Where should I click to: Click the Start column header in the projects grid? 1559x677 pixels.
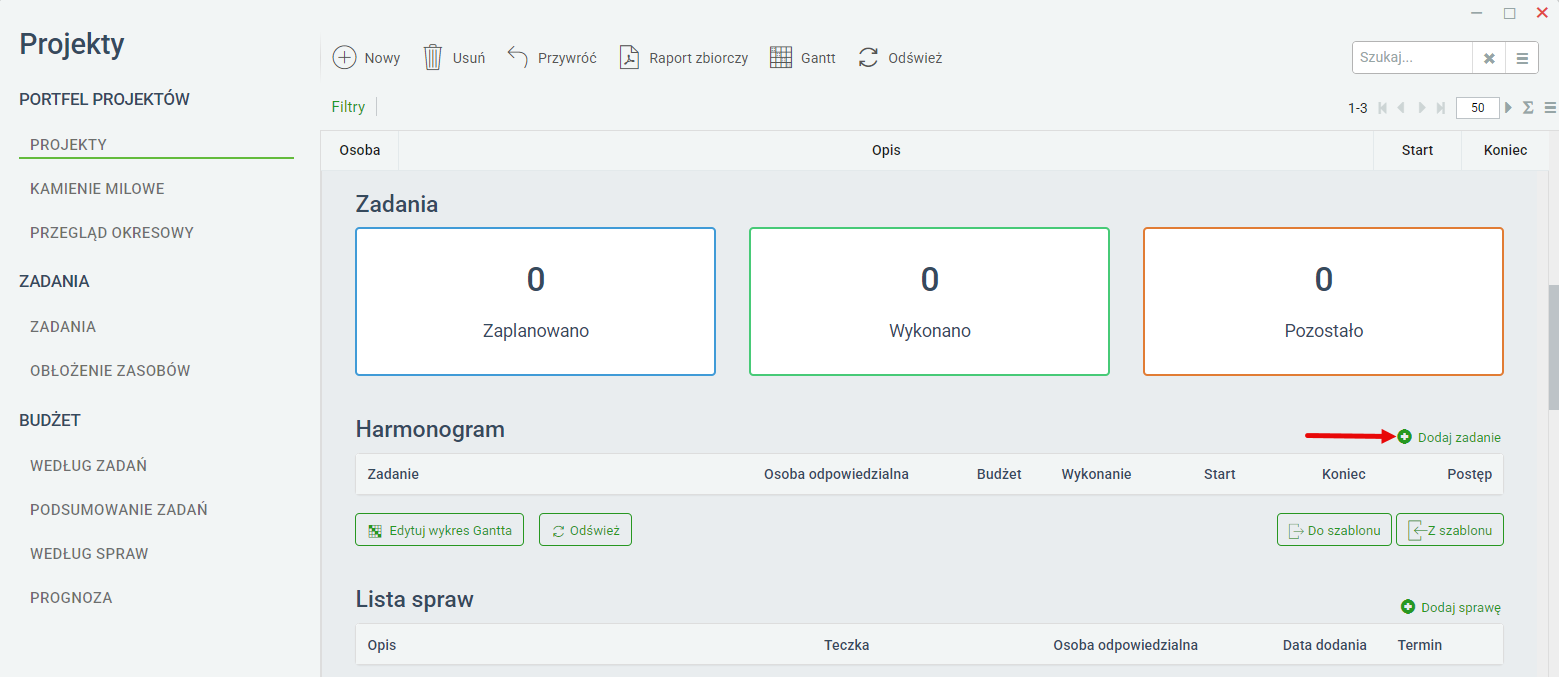pyautogui.click(x=1417, y=150)
